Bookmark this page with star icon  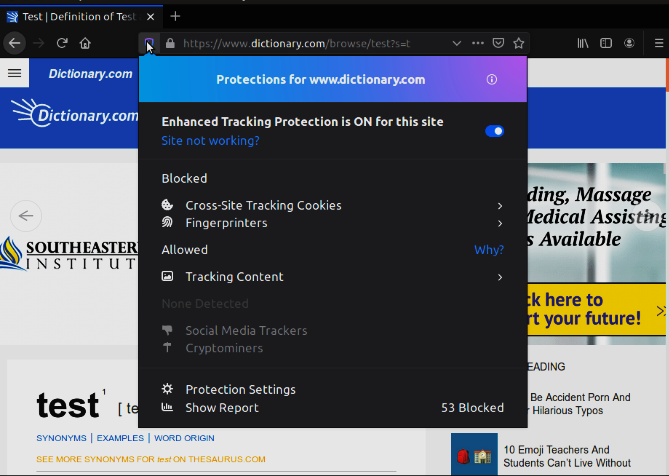[x=519, y=43]
